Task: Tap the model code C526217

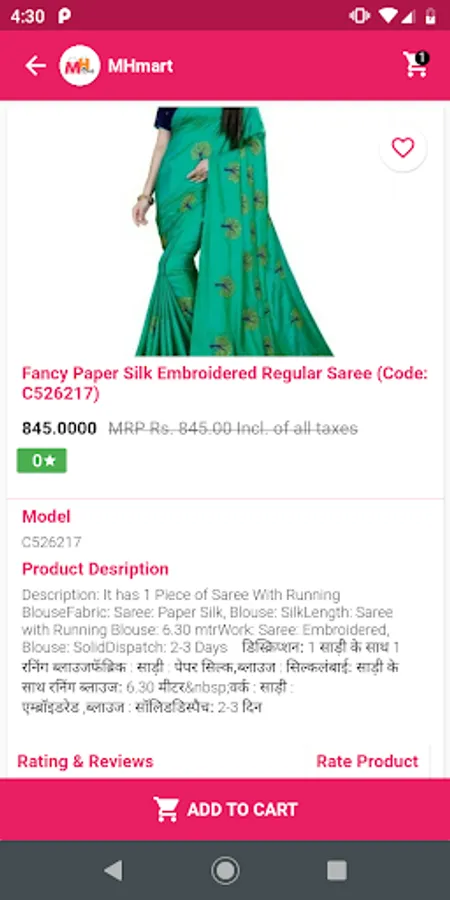Action: (x=52, y=542)
